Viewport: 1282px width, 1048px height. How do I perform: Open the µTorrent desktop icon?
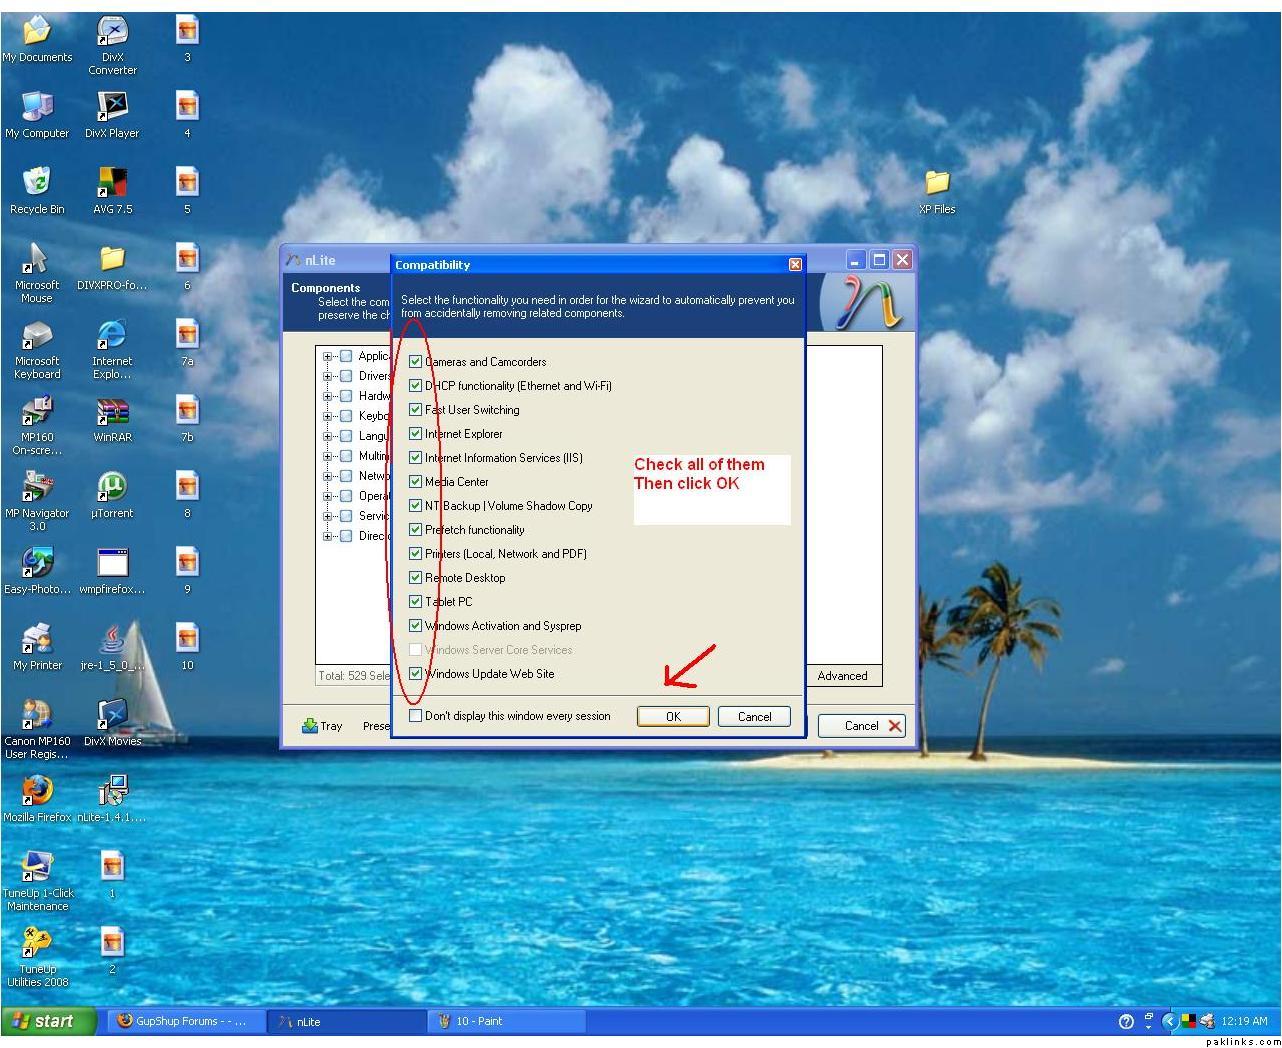pos(112,488)
